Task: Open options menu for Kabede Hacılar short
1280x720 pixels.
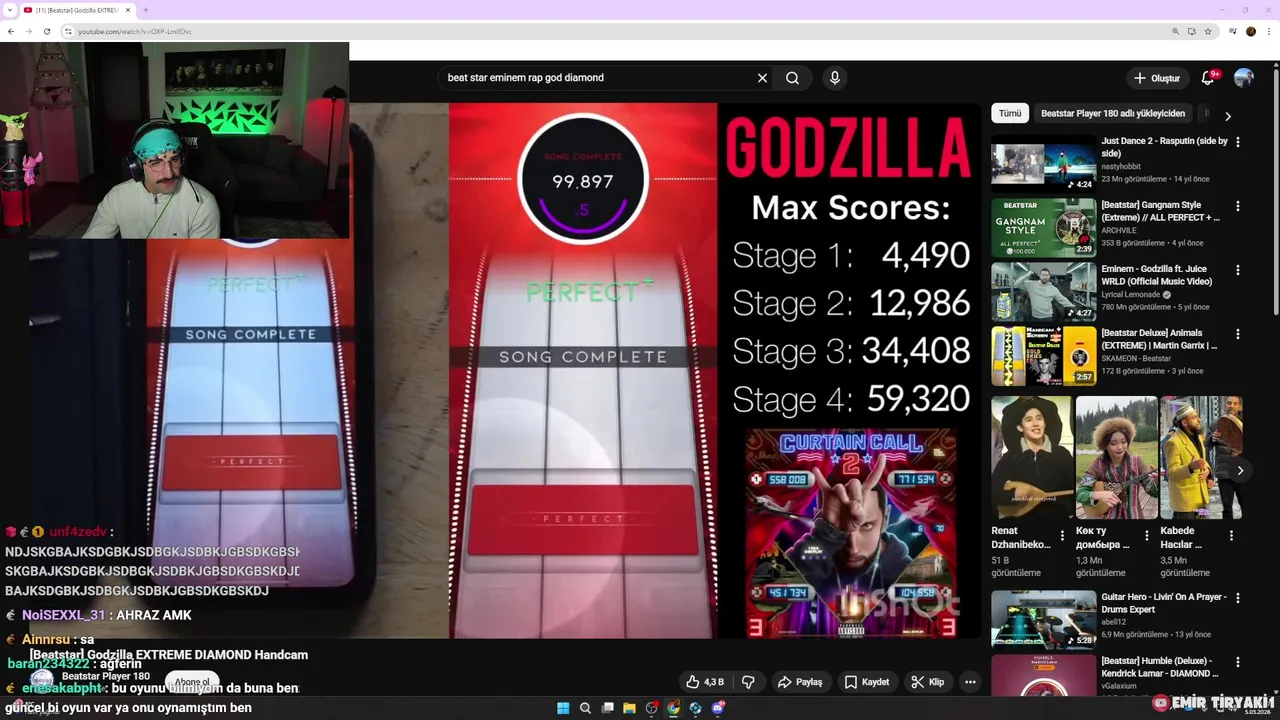Action: pos(1231,536)
